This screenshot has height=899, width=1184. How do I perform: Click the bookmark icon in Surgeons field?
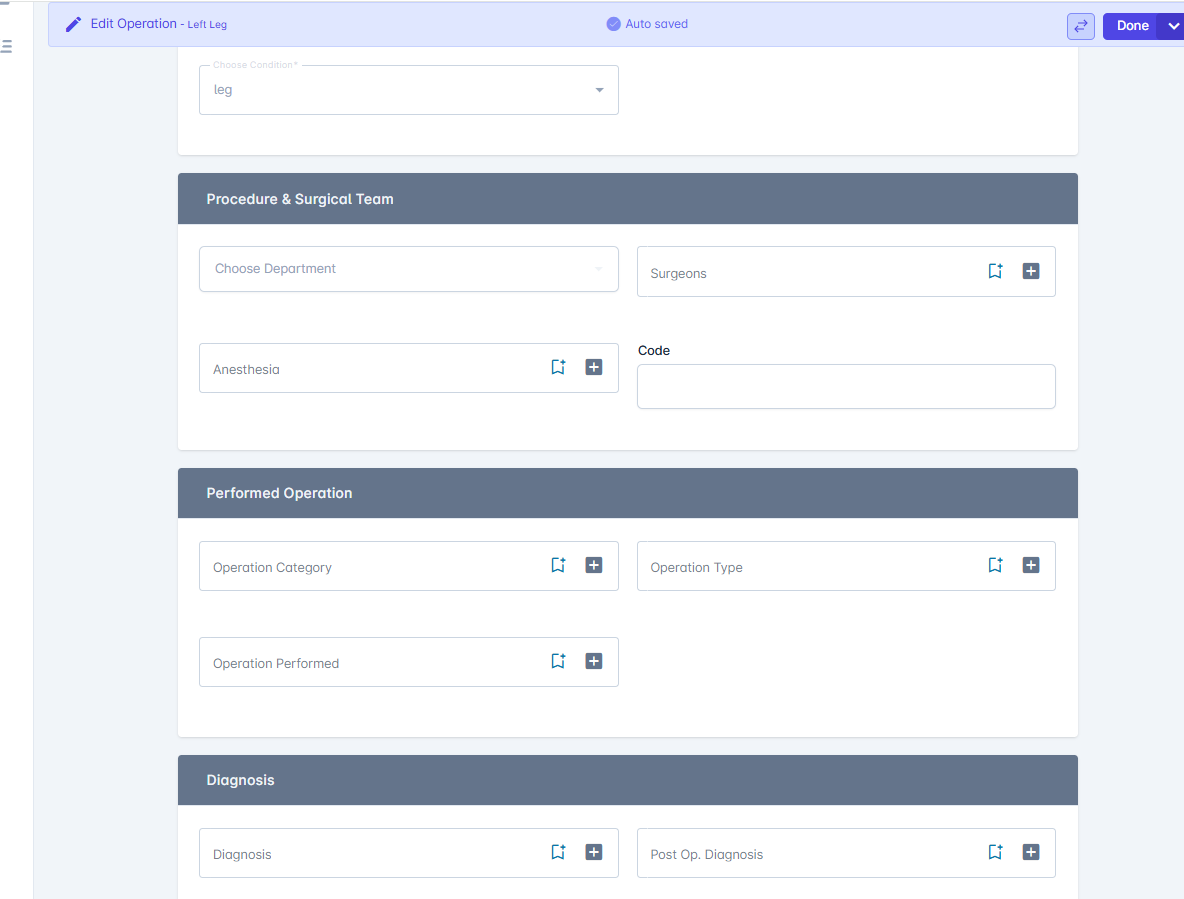pyautogui.click(x=995, y=271)
